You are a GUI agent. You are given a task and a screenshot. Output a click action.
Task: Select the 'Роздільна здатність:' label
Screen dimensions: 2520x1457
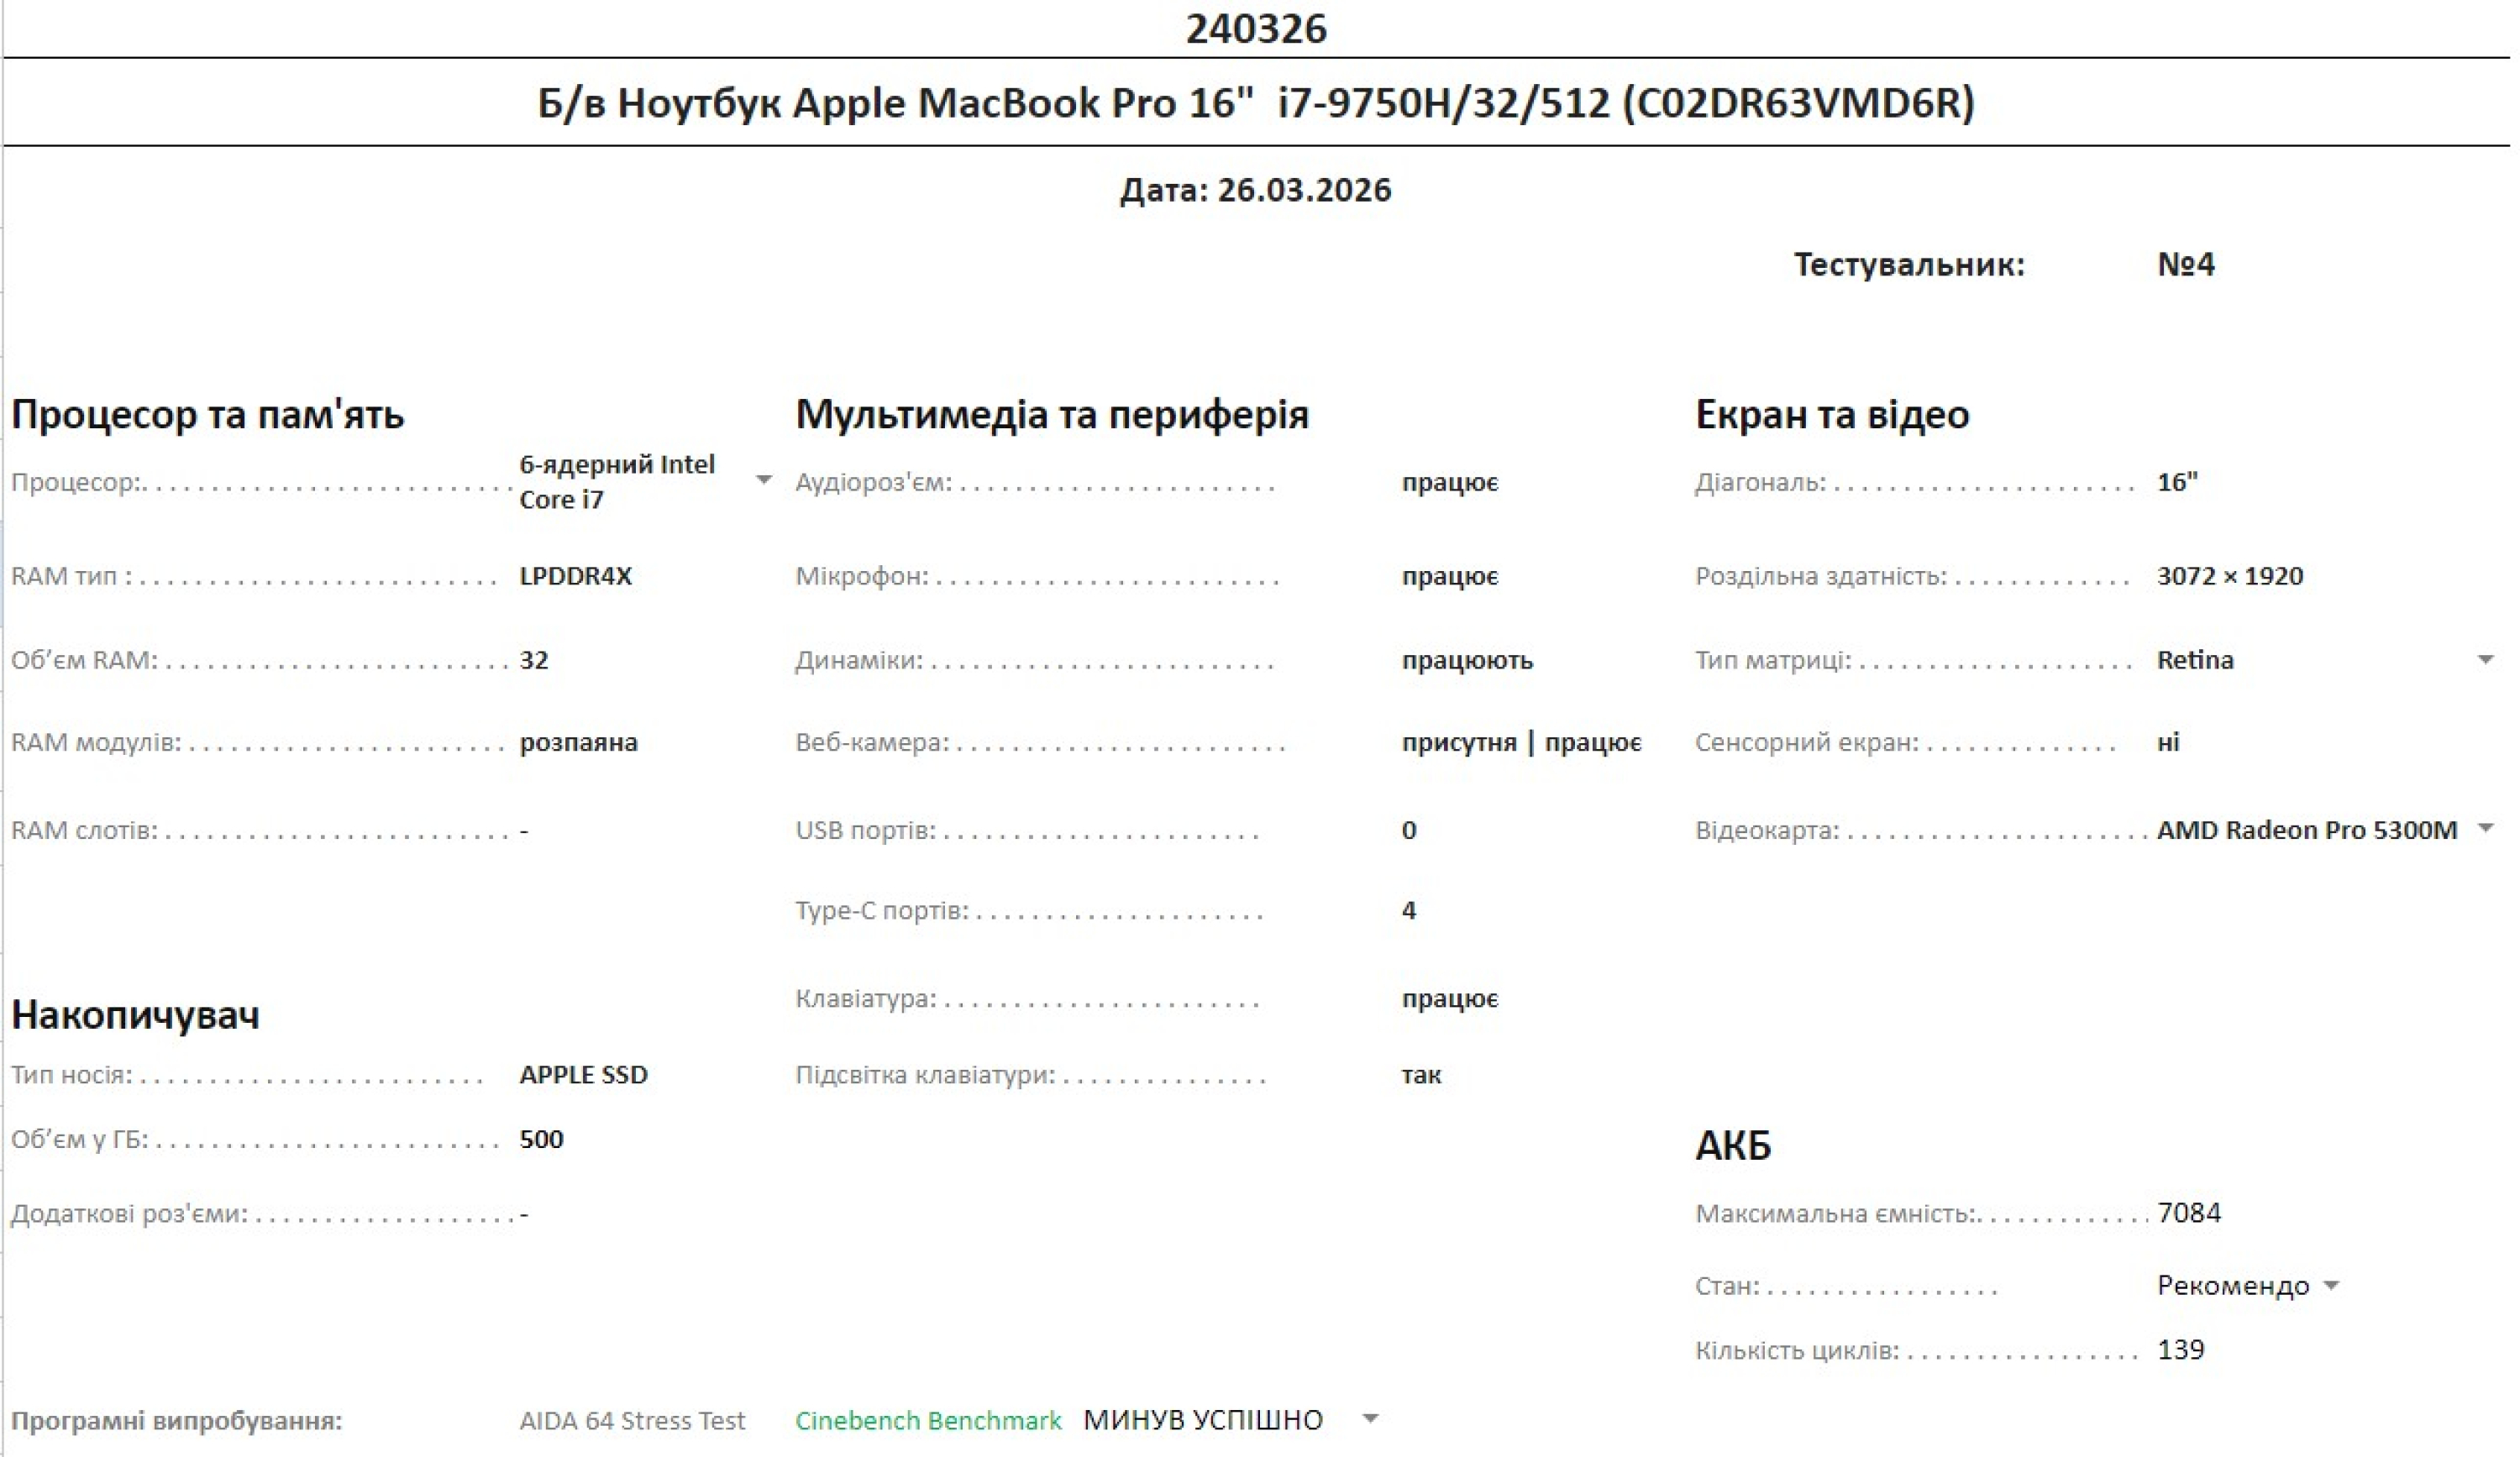click(x=1821, y=577)
